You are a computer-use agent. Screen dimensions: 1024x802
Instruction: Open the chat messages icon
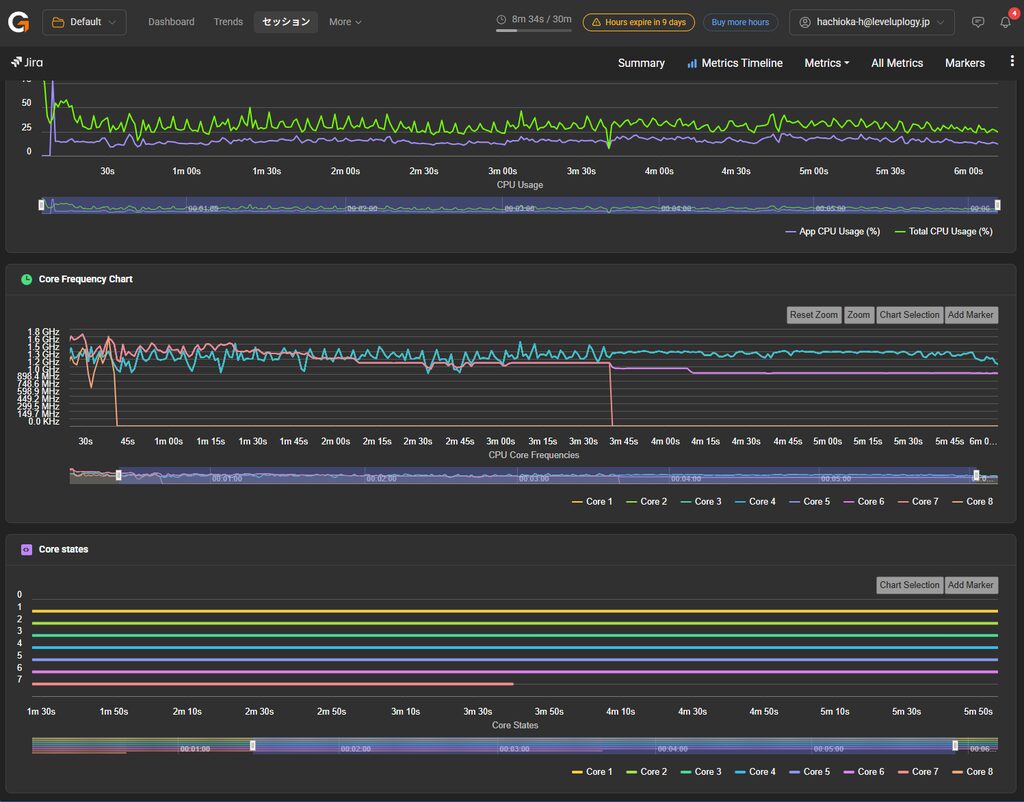(x=978, y=22)
